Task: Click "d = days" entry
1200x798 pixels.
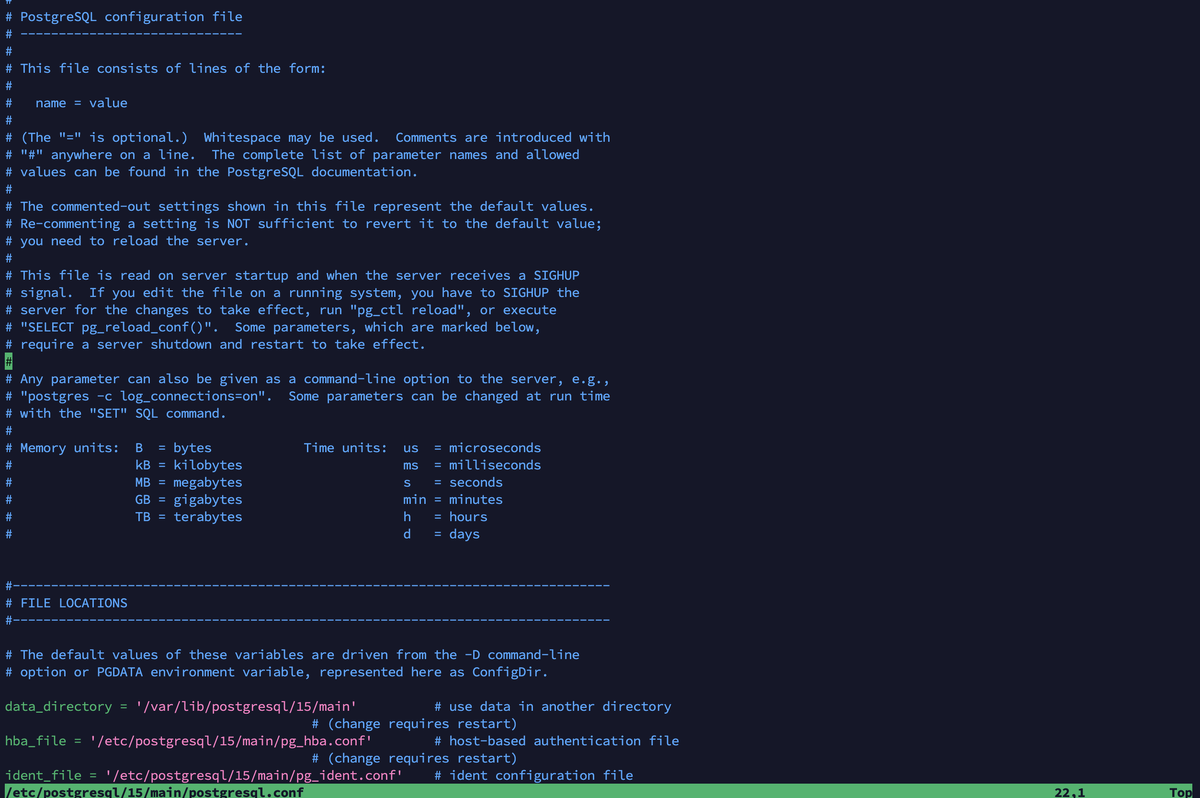Action: [x=441, y=534]
